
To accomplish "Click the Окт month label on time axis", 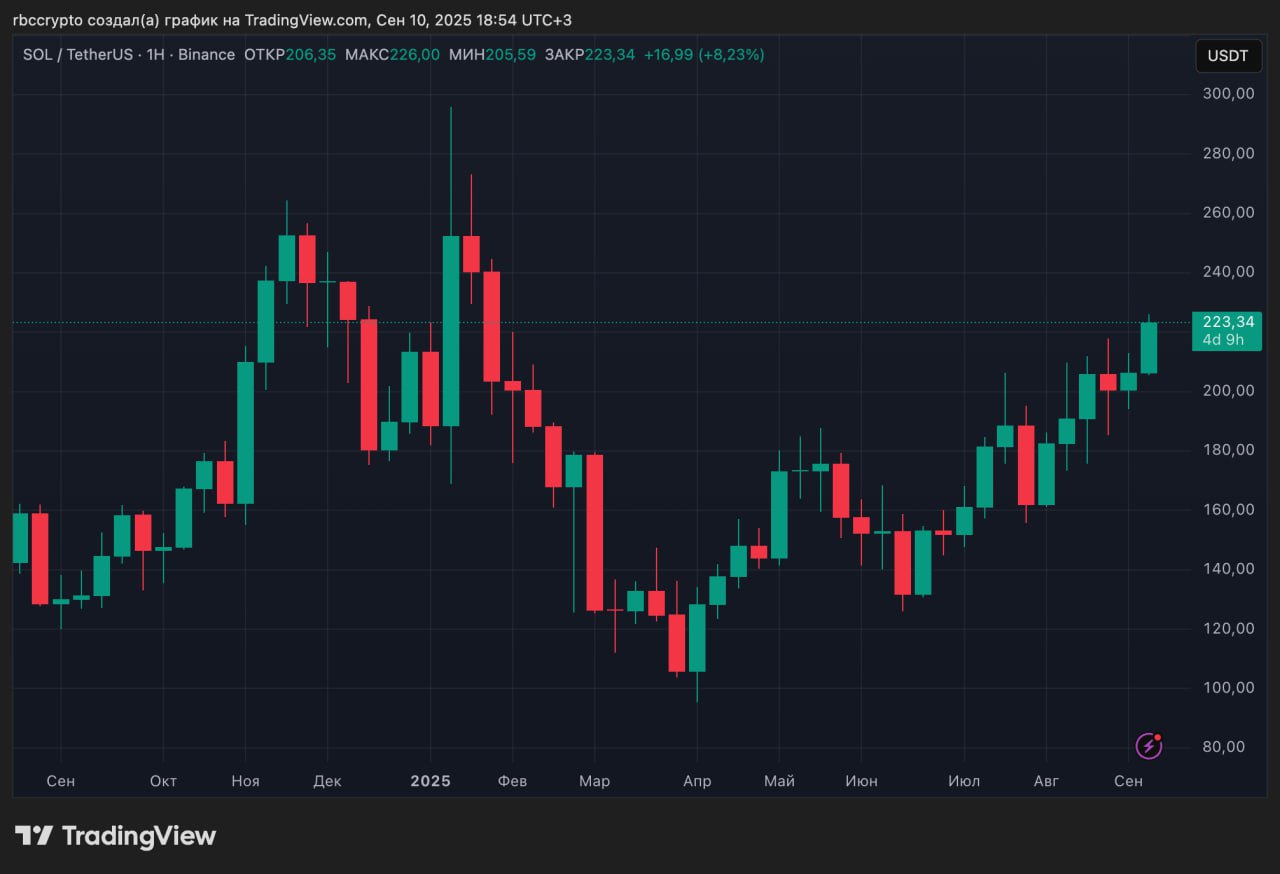I will [163, 781].
